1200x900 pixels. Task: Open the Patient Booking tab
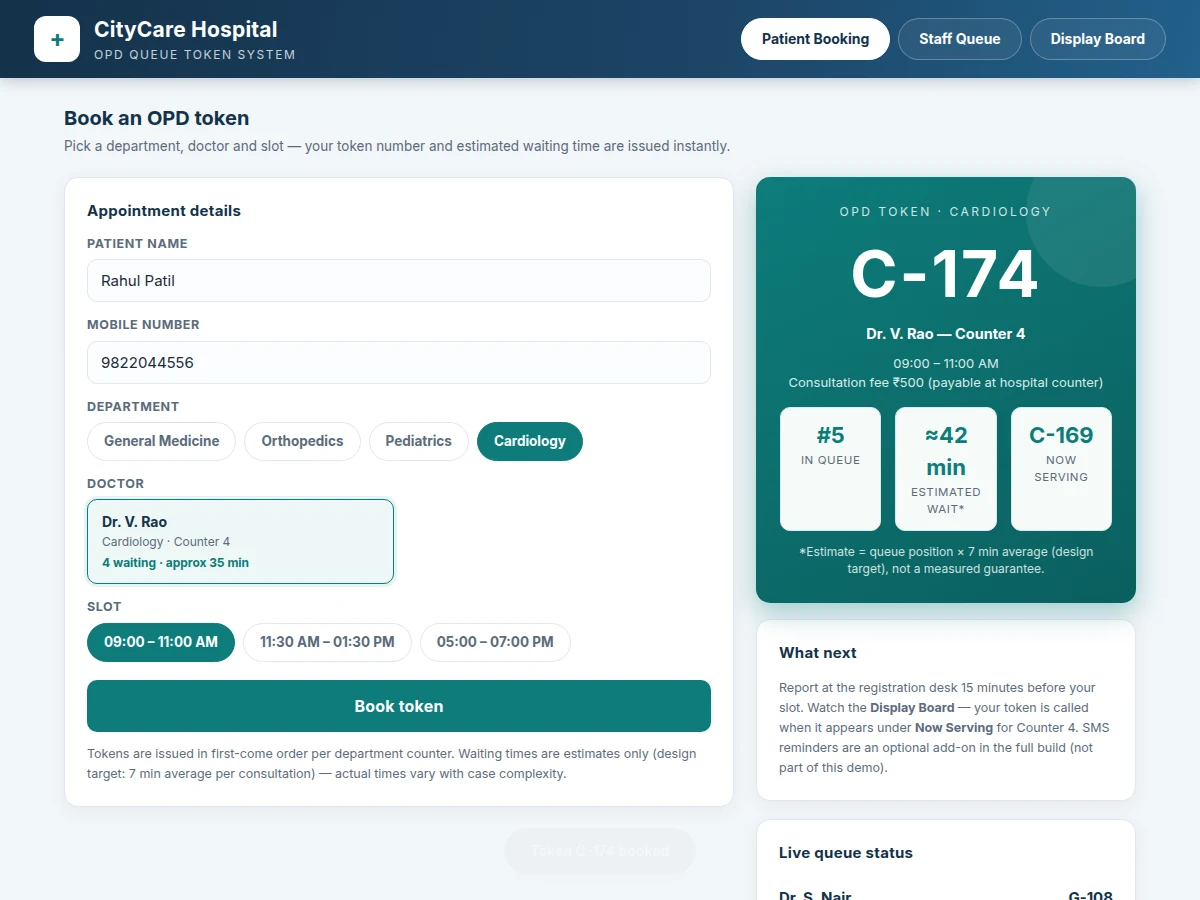(x=815, y=39)
